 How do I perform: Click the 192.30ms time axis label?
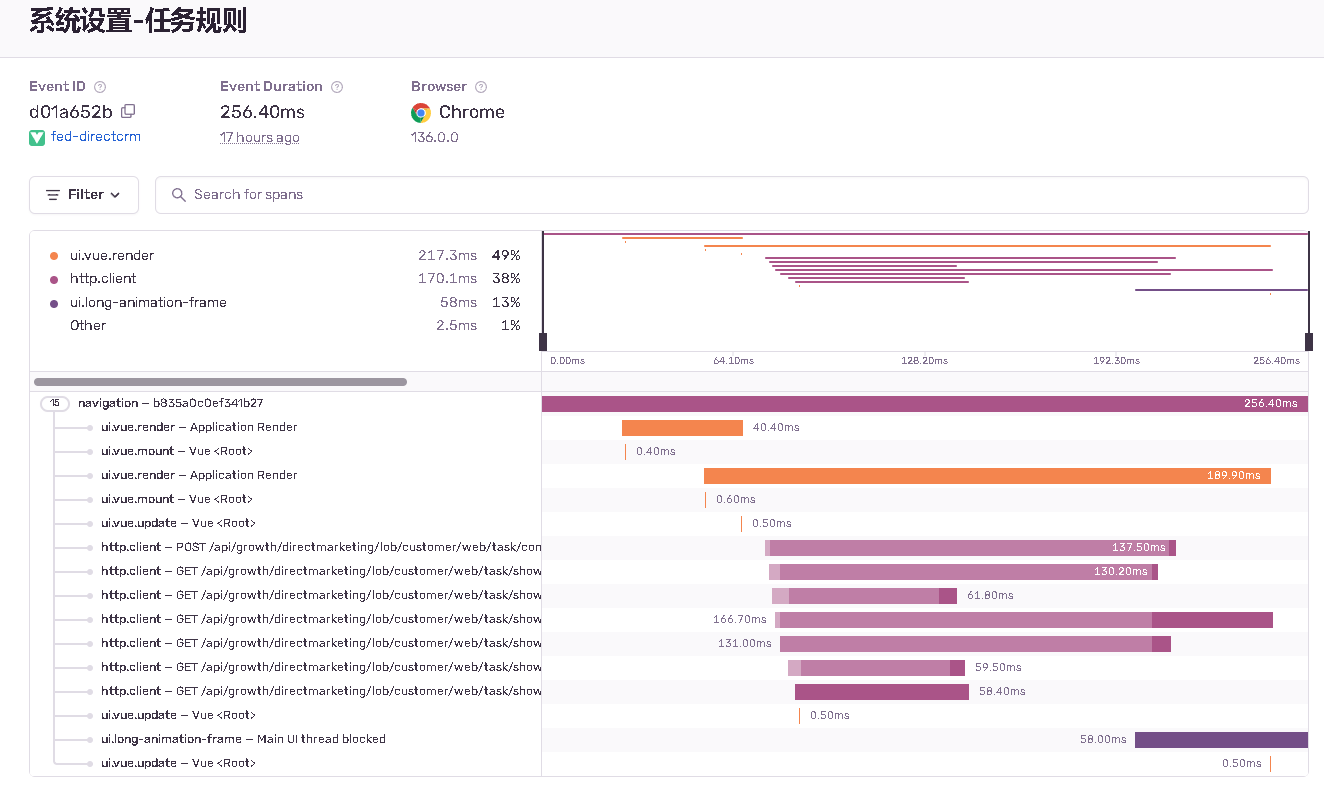[x=1116, y=361]
